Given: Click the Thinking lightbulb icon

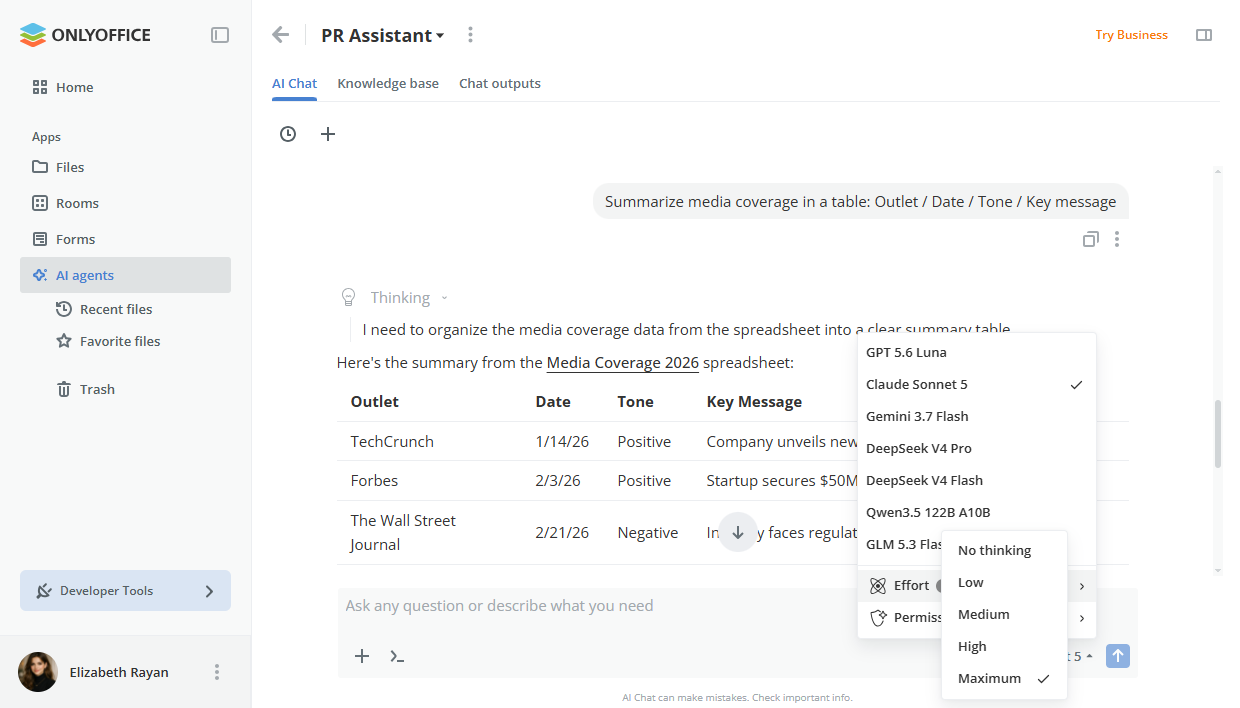Looking at the screenshot, I should point(348,297).
